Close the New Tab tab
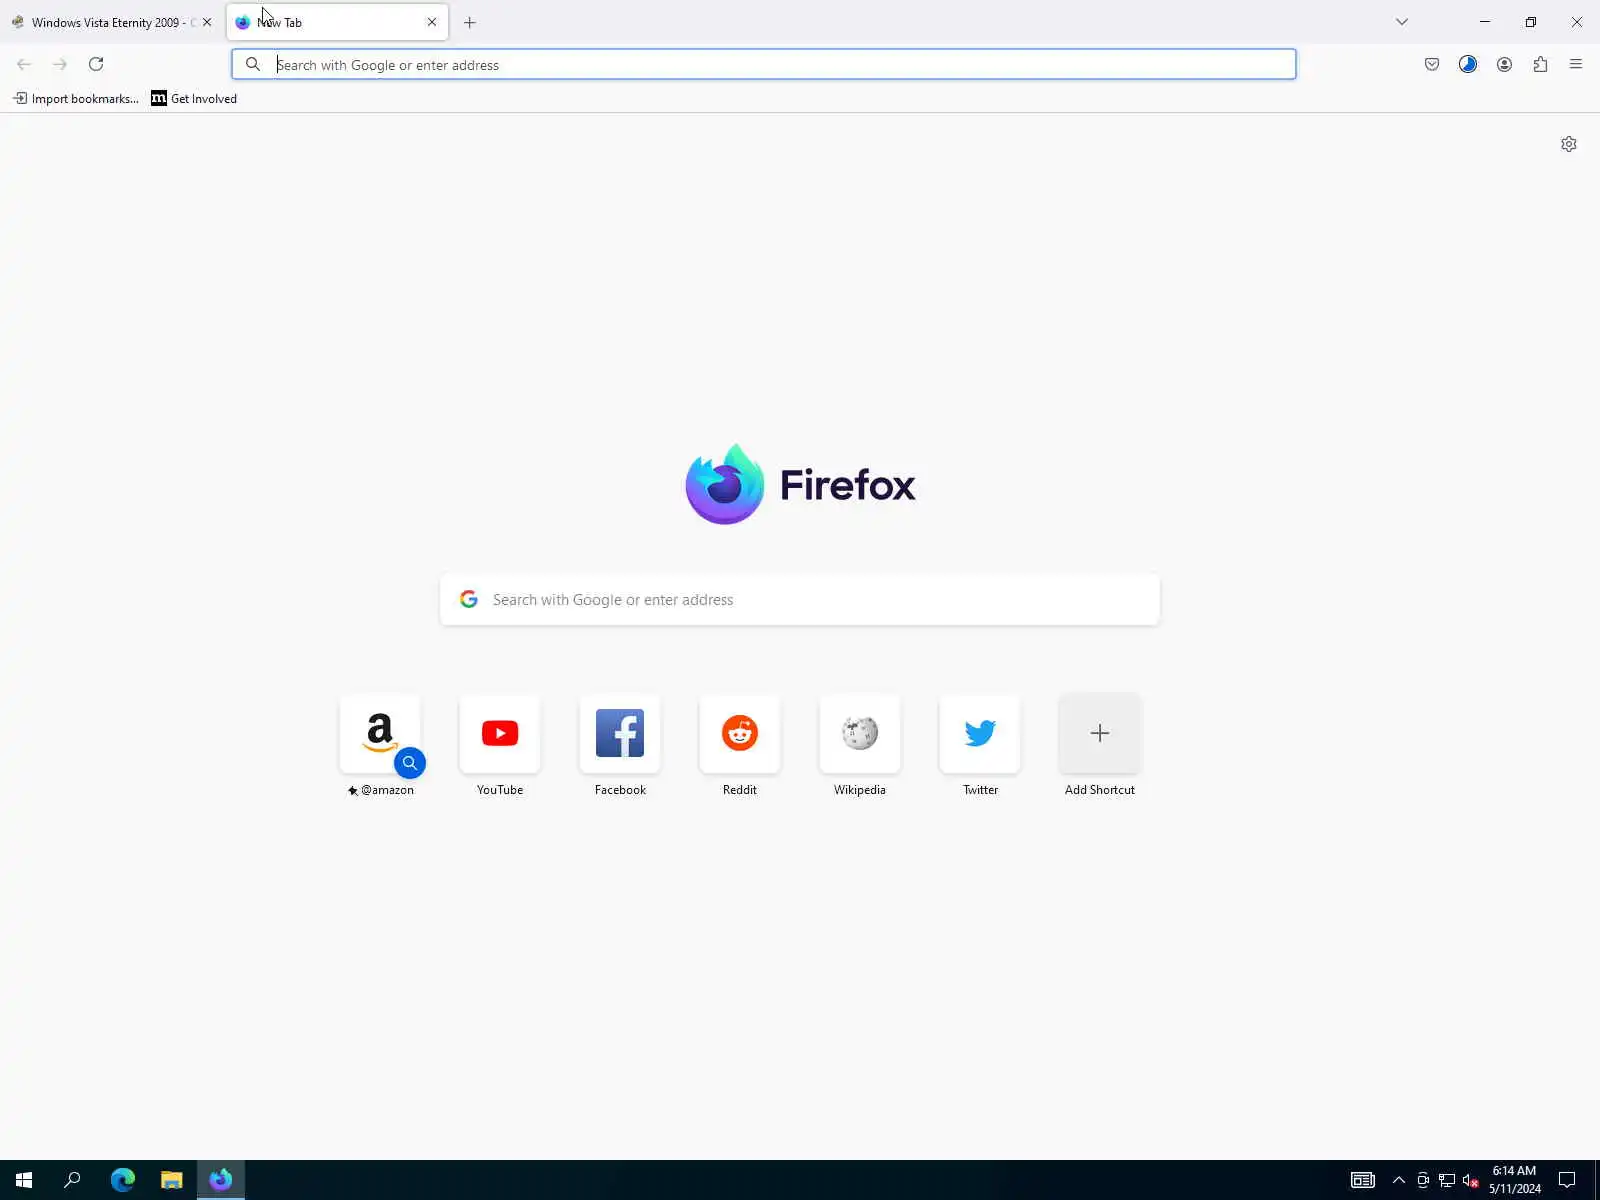Image resolution: width=1600 pixels, height=1200 pixels. (x=432, y=22)
